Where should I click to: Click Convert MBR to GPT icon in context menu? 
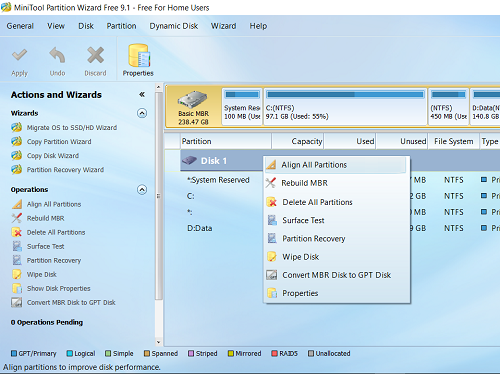pos(272,275)
